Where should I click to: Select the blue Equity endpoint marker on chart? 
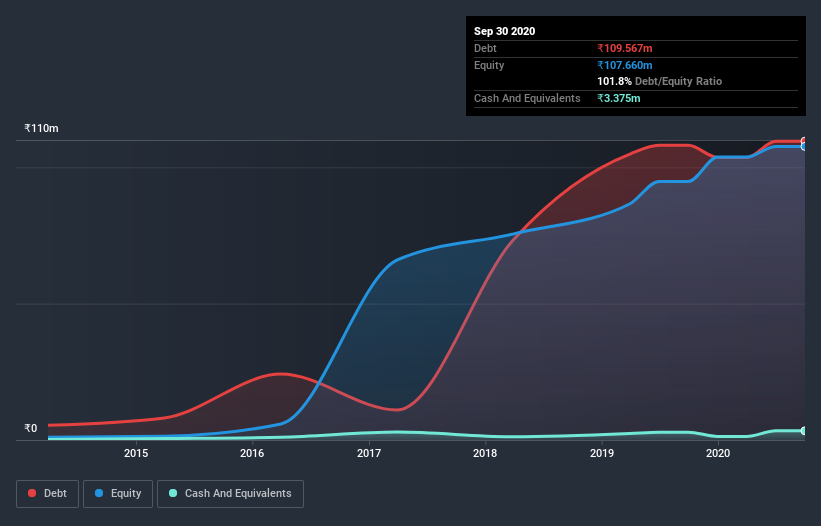(x=804, y=147)
